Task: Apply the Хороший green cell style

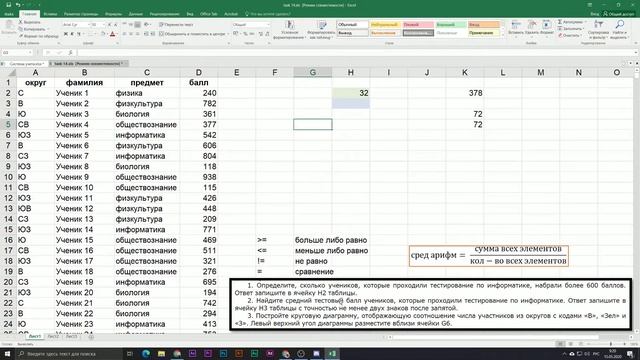Action: [451, 24]
